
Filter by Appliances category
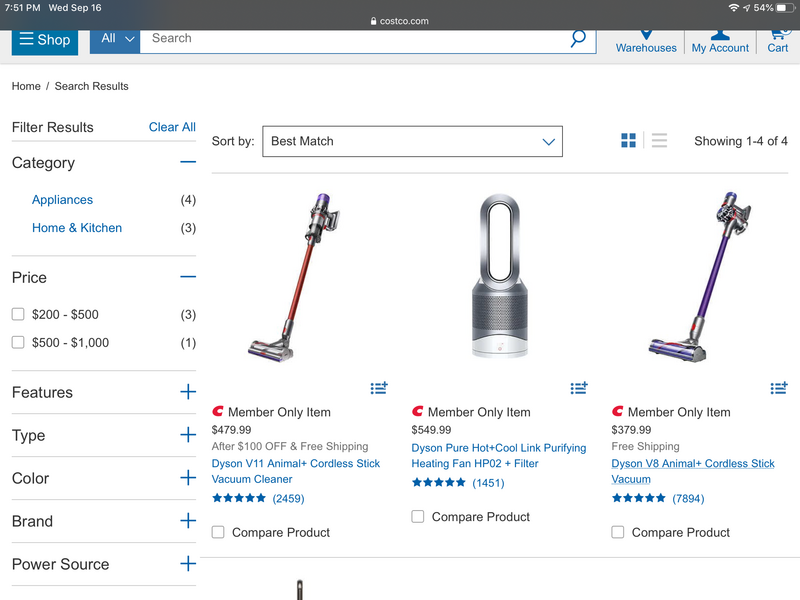point(62,199)
